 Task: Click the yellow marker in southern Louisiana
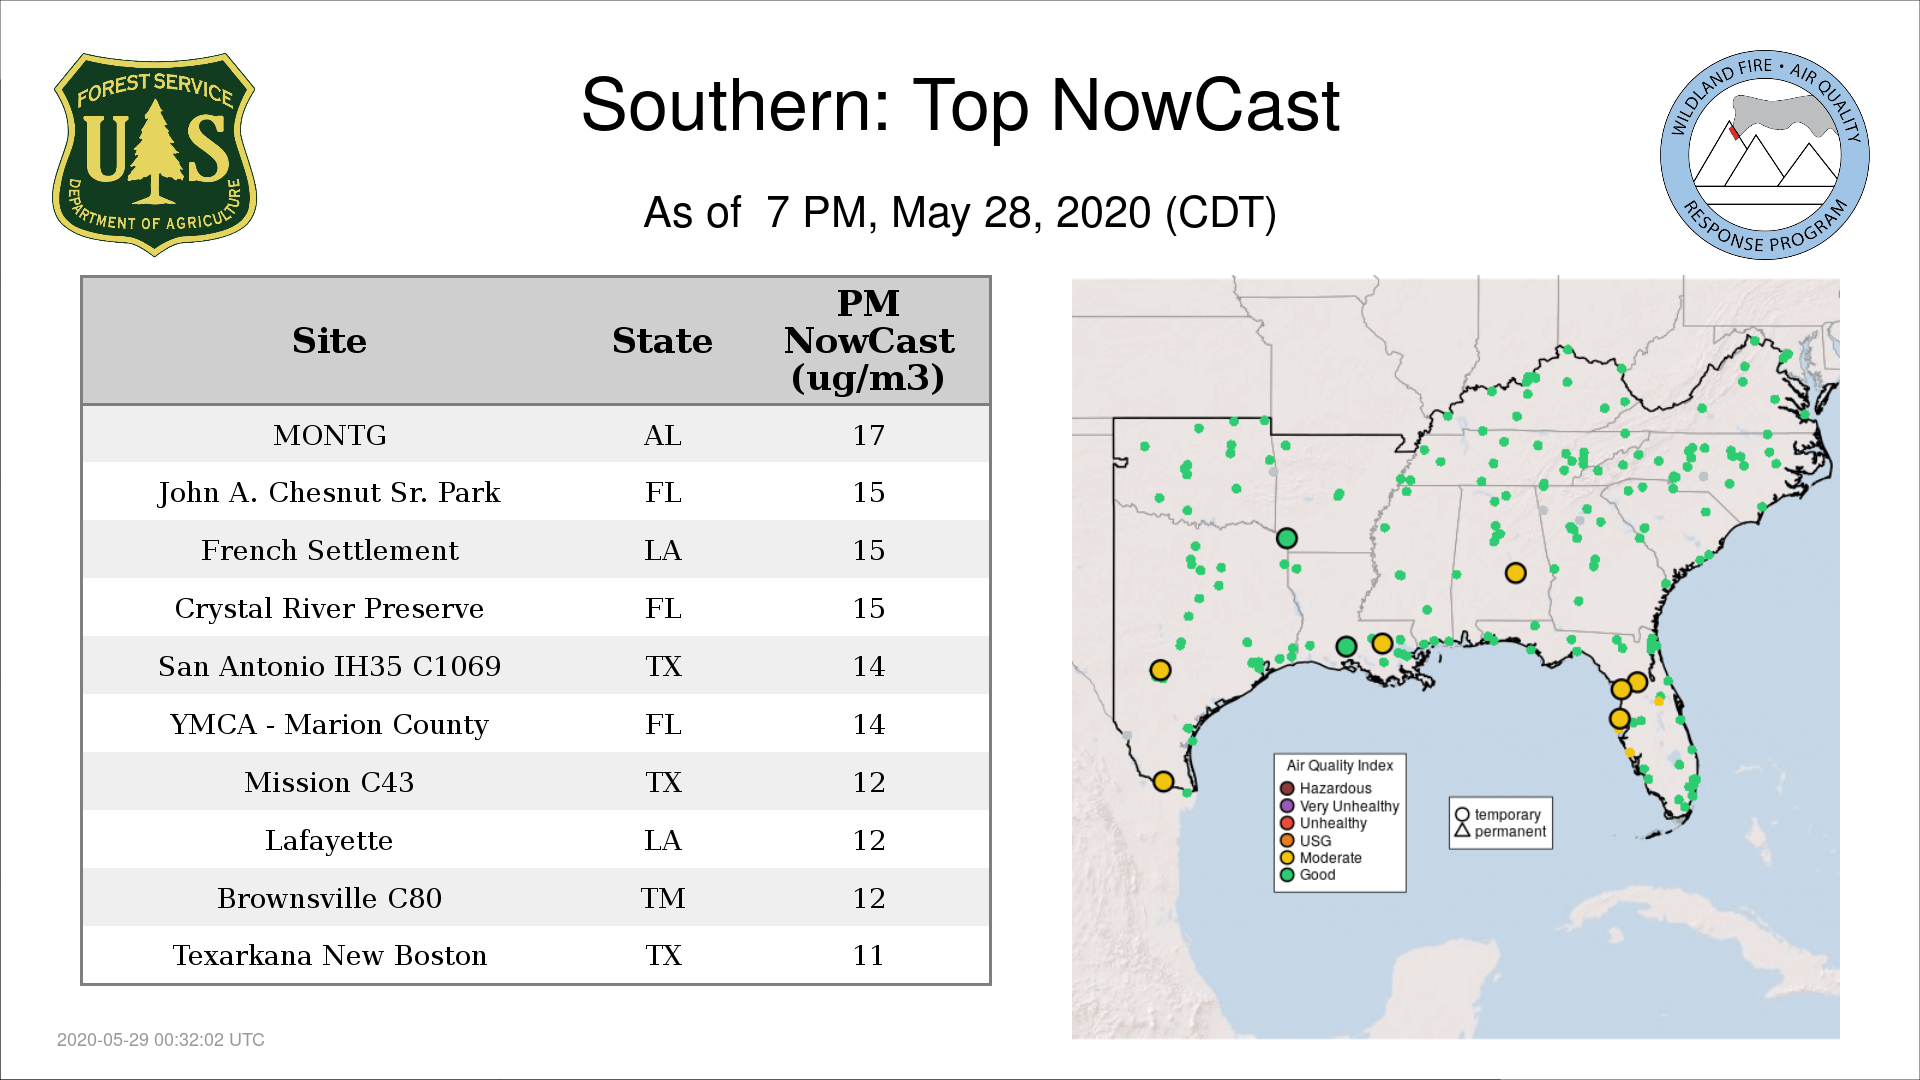pos(1382,643)
